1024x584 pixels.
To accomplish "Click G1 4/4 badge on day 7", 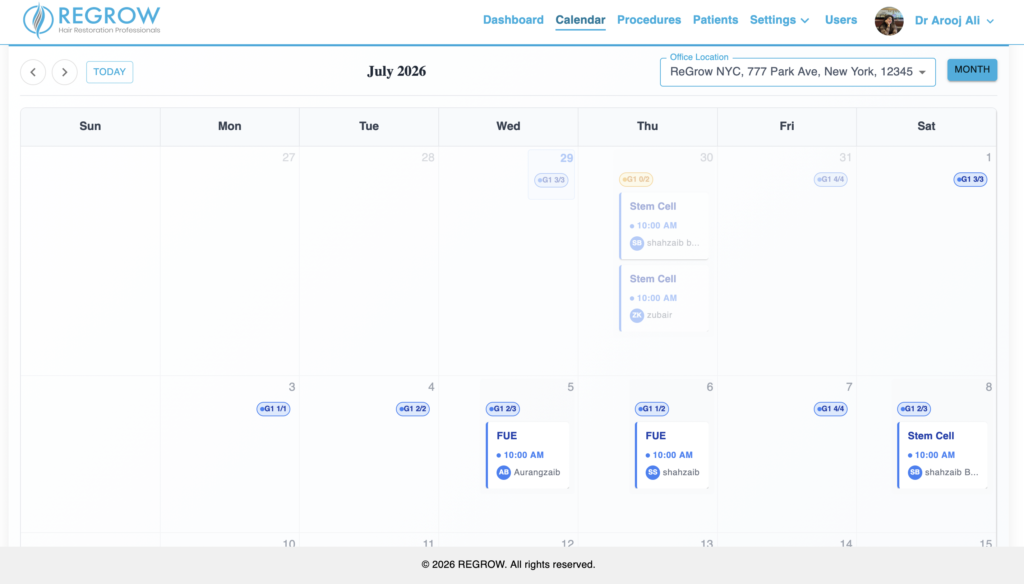I will pos(831,409).
